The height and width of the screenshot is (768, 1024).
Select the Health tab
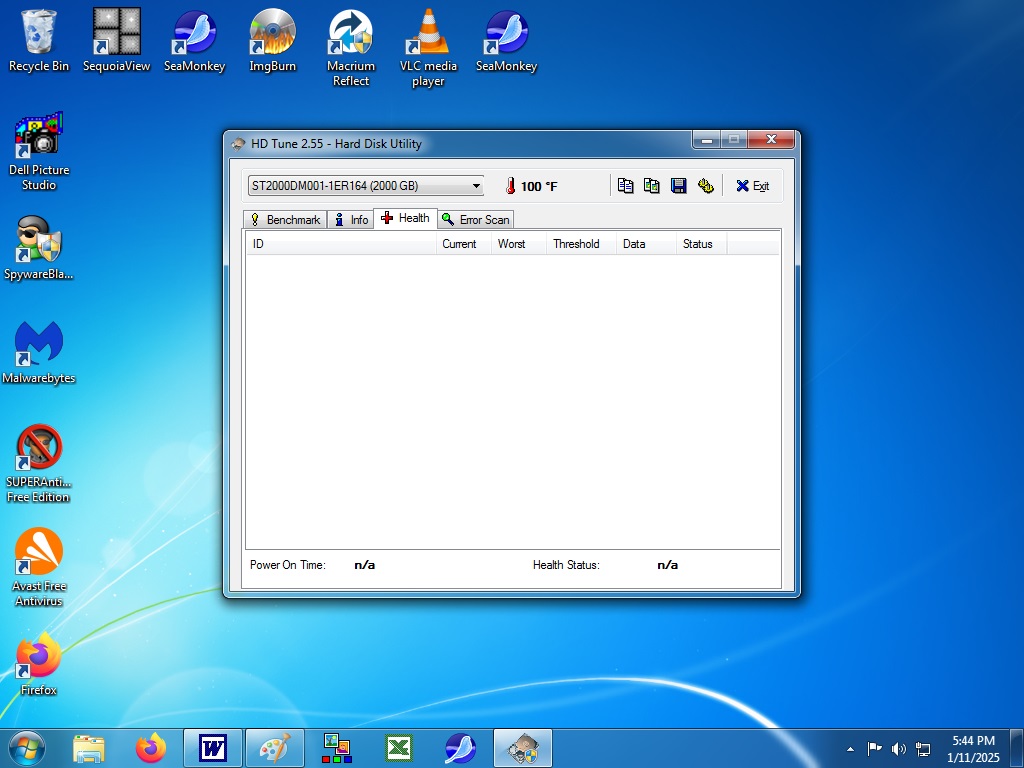click(x=405, y=218)
